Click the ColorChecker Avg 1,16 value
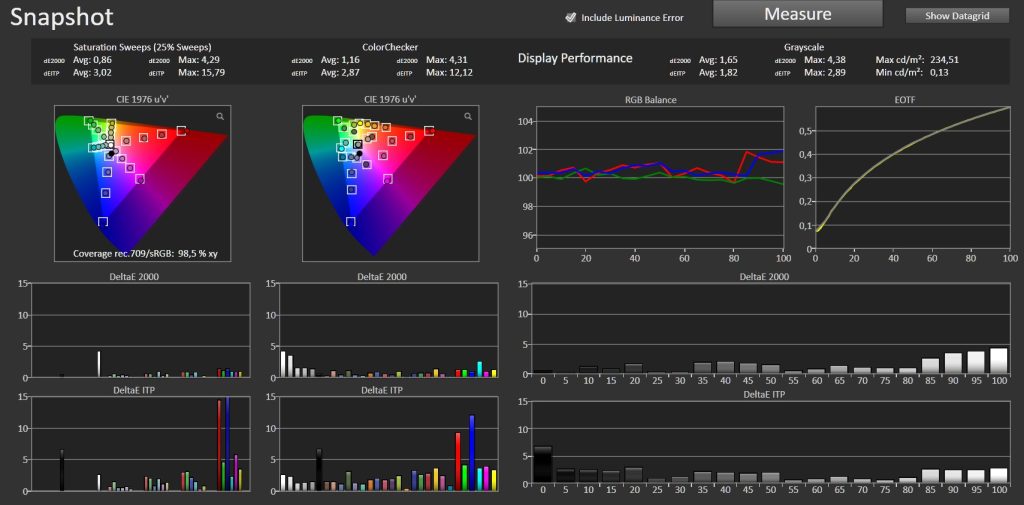Viewport: 1024px width, 505px height. (340, 59)
